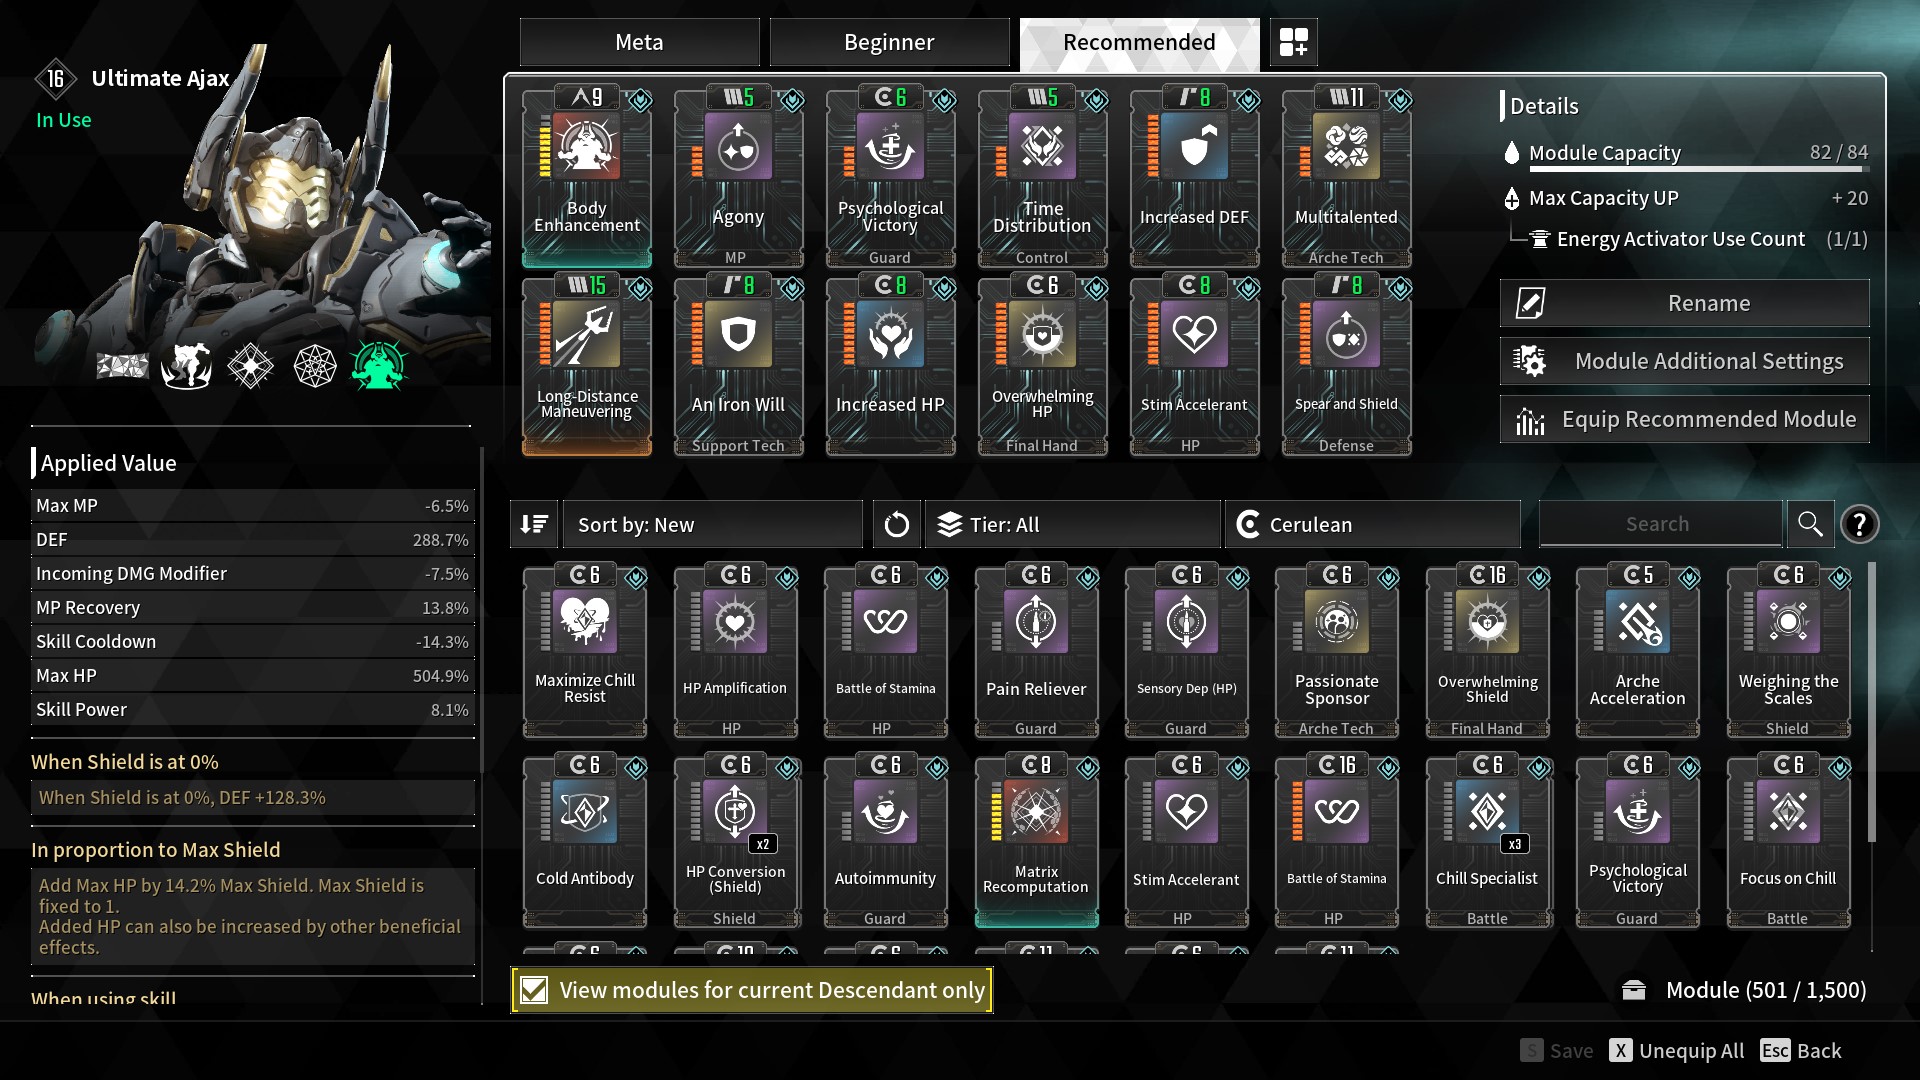Click the add preset slot icon
Image resolution: width=1920 pixels, height=1080 pixels.
click(x=1293, y=42)
